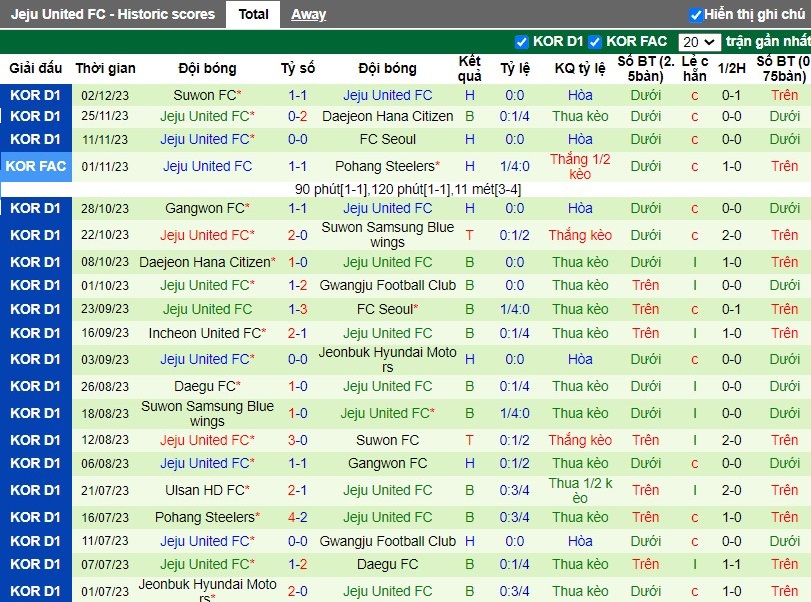The image size is (811, 602).
Task: Switch to the Total tab
Action: click(253, 14)
